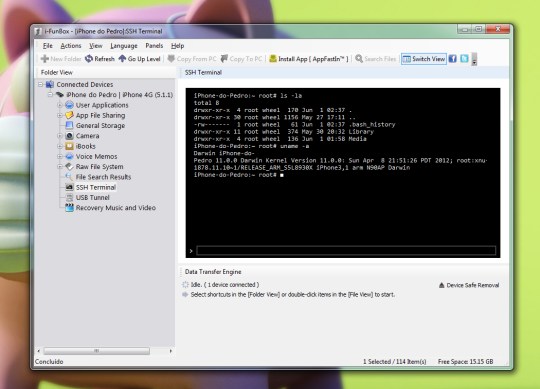
Task: Click the User Applications icon
Action: point(70,105)
